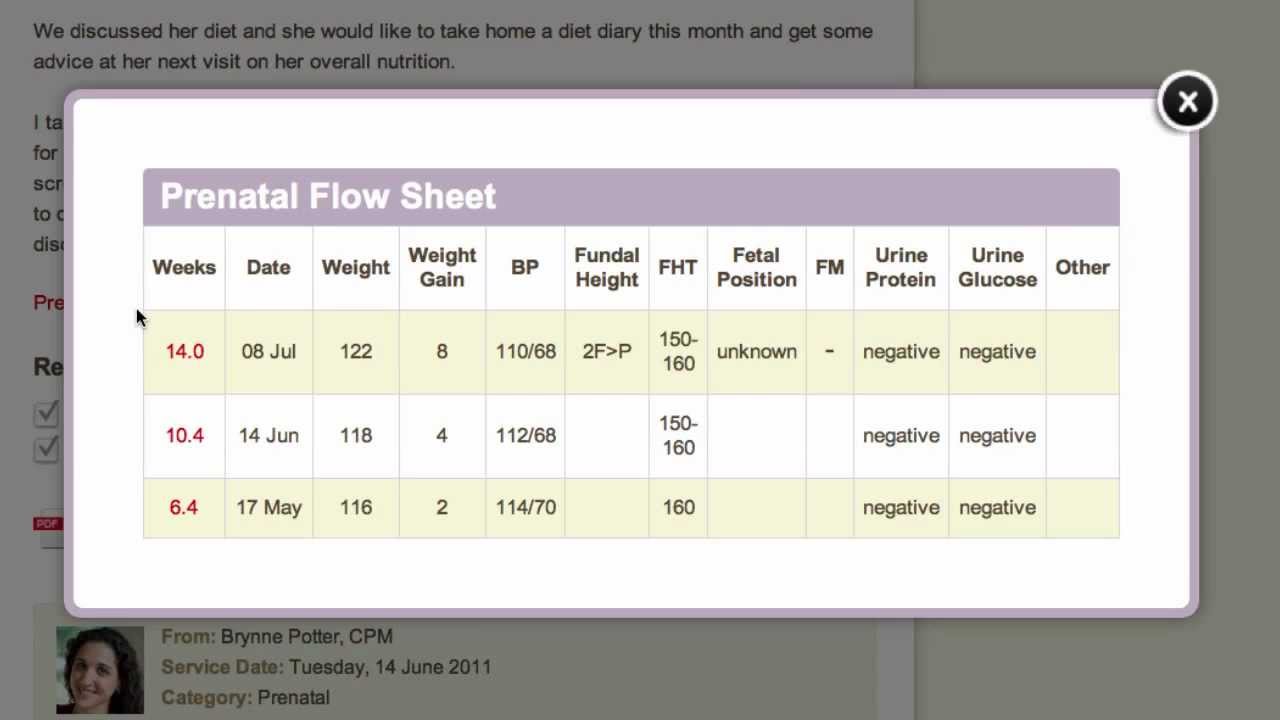This screenshot has width=1280, height=720.
Task: Select the 17 May date cell
Action: click(268, 508)
